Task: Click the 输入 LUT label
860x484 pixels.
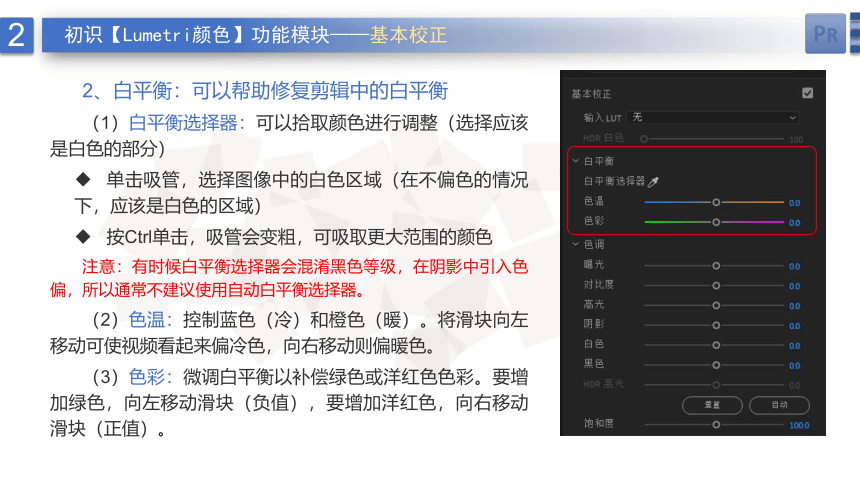Action: (x=602, y=117)
